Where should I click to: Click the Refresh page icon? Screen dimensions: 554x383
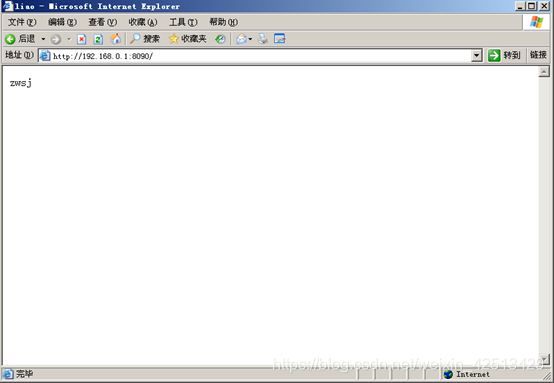click(x=98, y=39)
